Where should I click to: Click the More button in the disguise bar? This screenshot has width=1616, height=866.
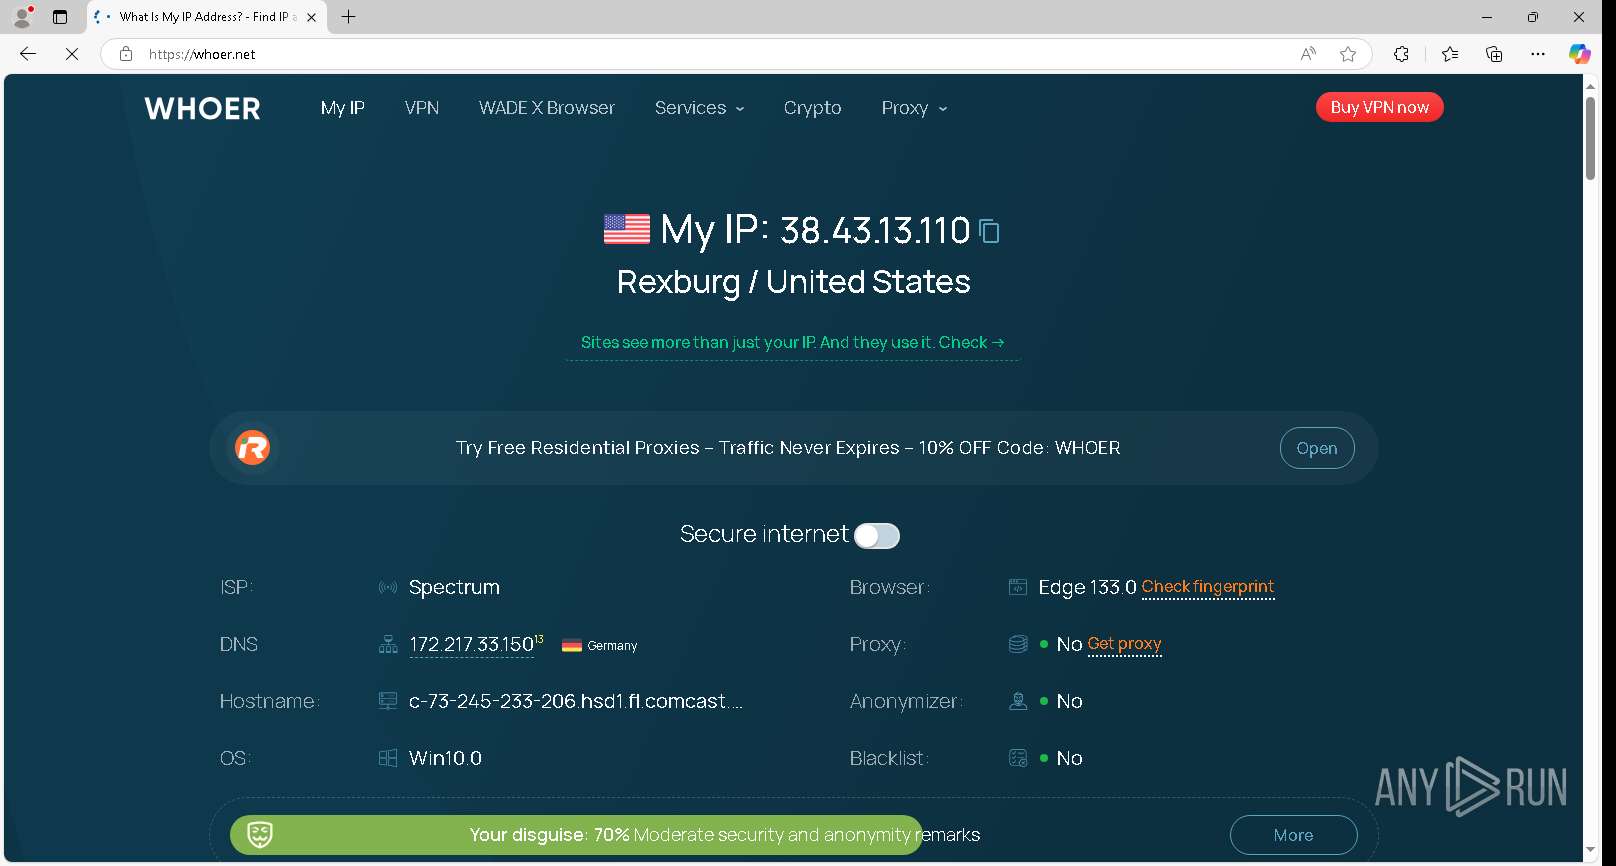(1294, 835)
